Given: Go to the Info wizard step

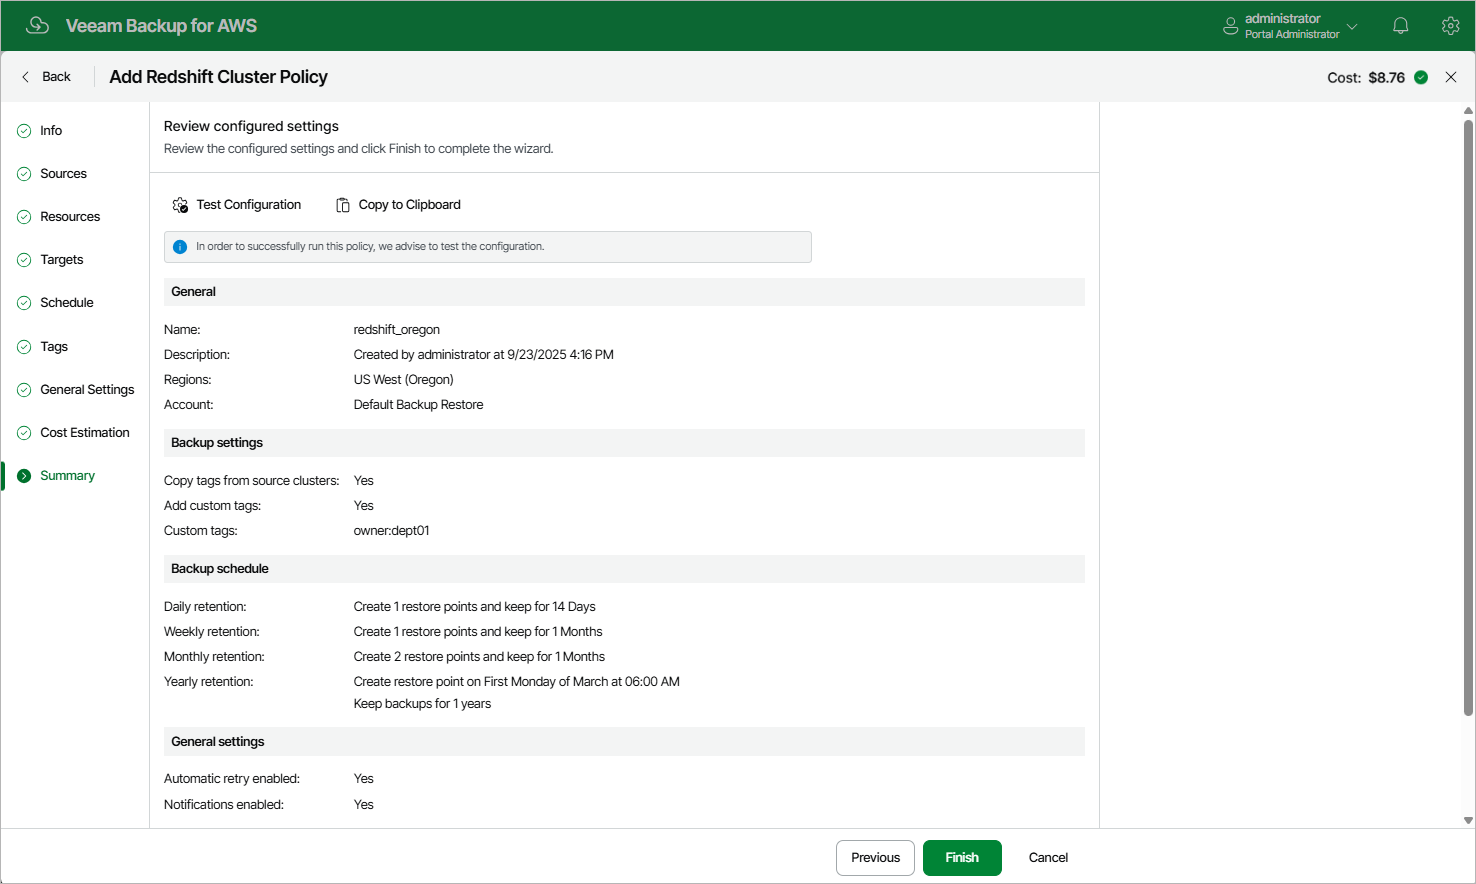Looking at the screenshot, I should 51,131.
